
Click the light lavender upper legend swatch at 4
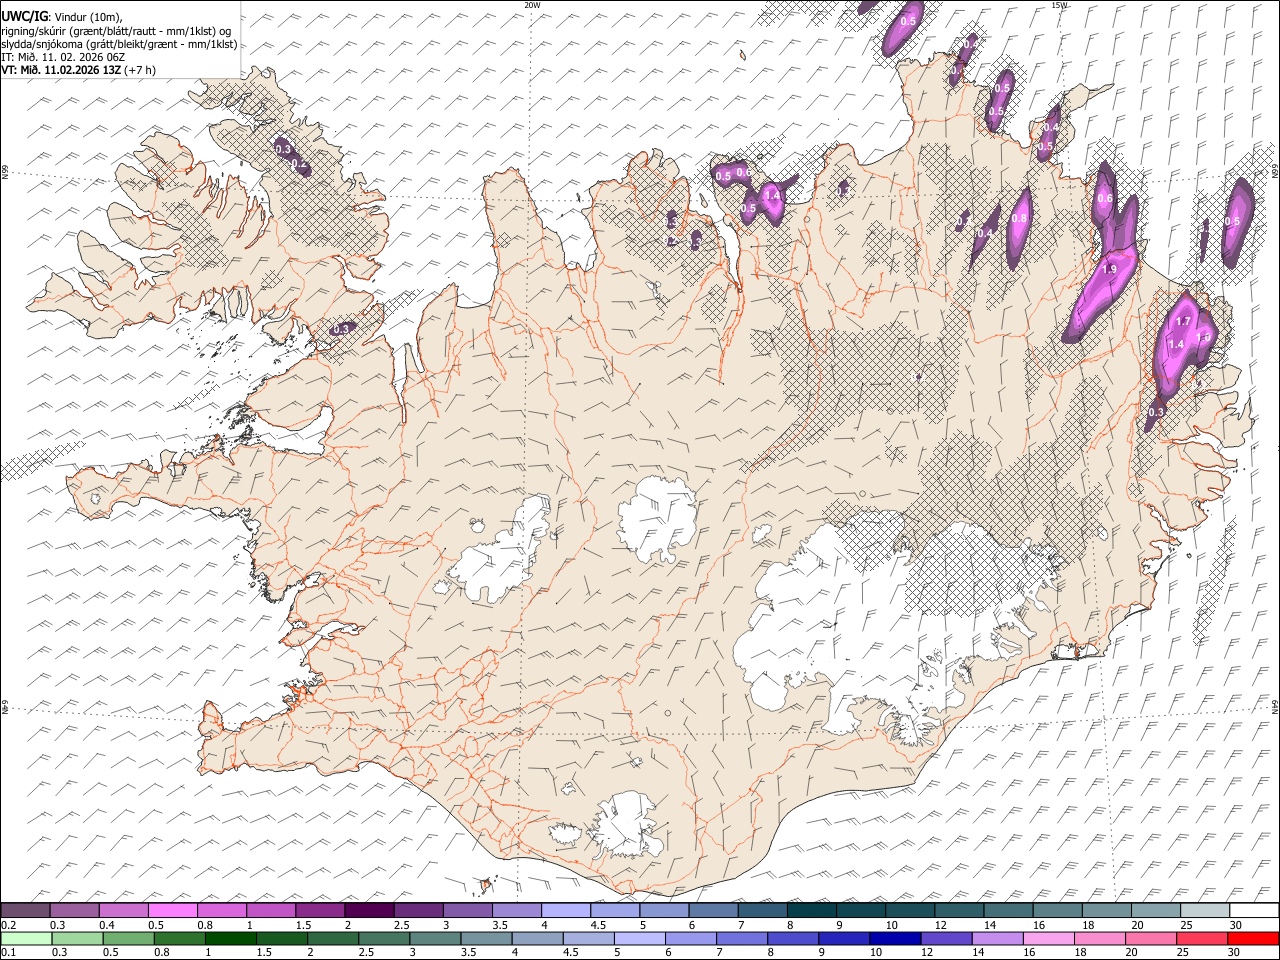pyautogui.click(x=564, y=911)
